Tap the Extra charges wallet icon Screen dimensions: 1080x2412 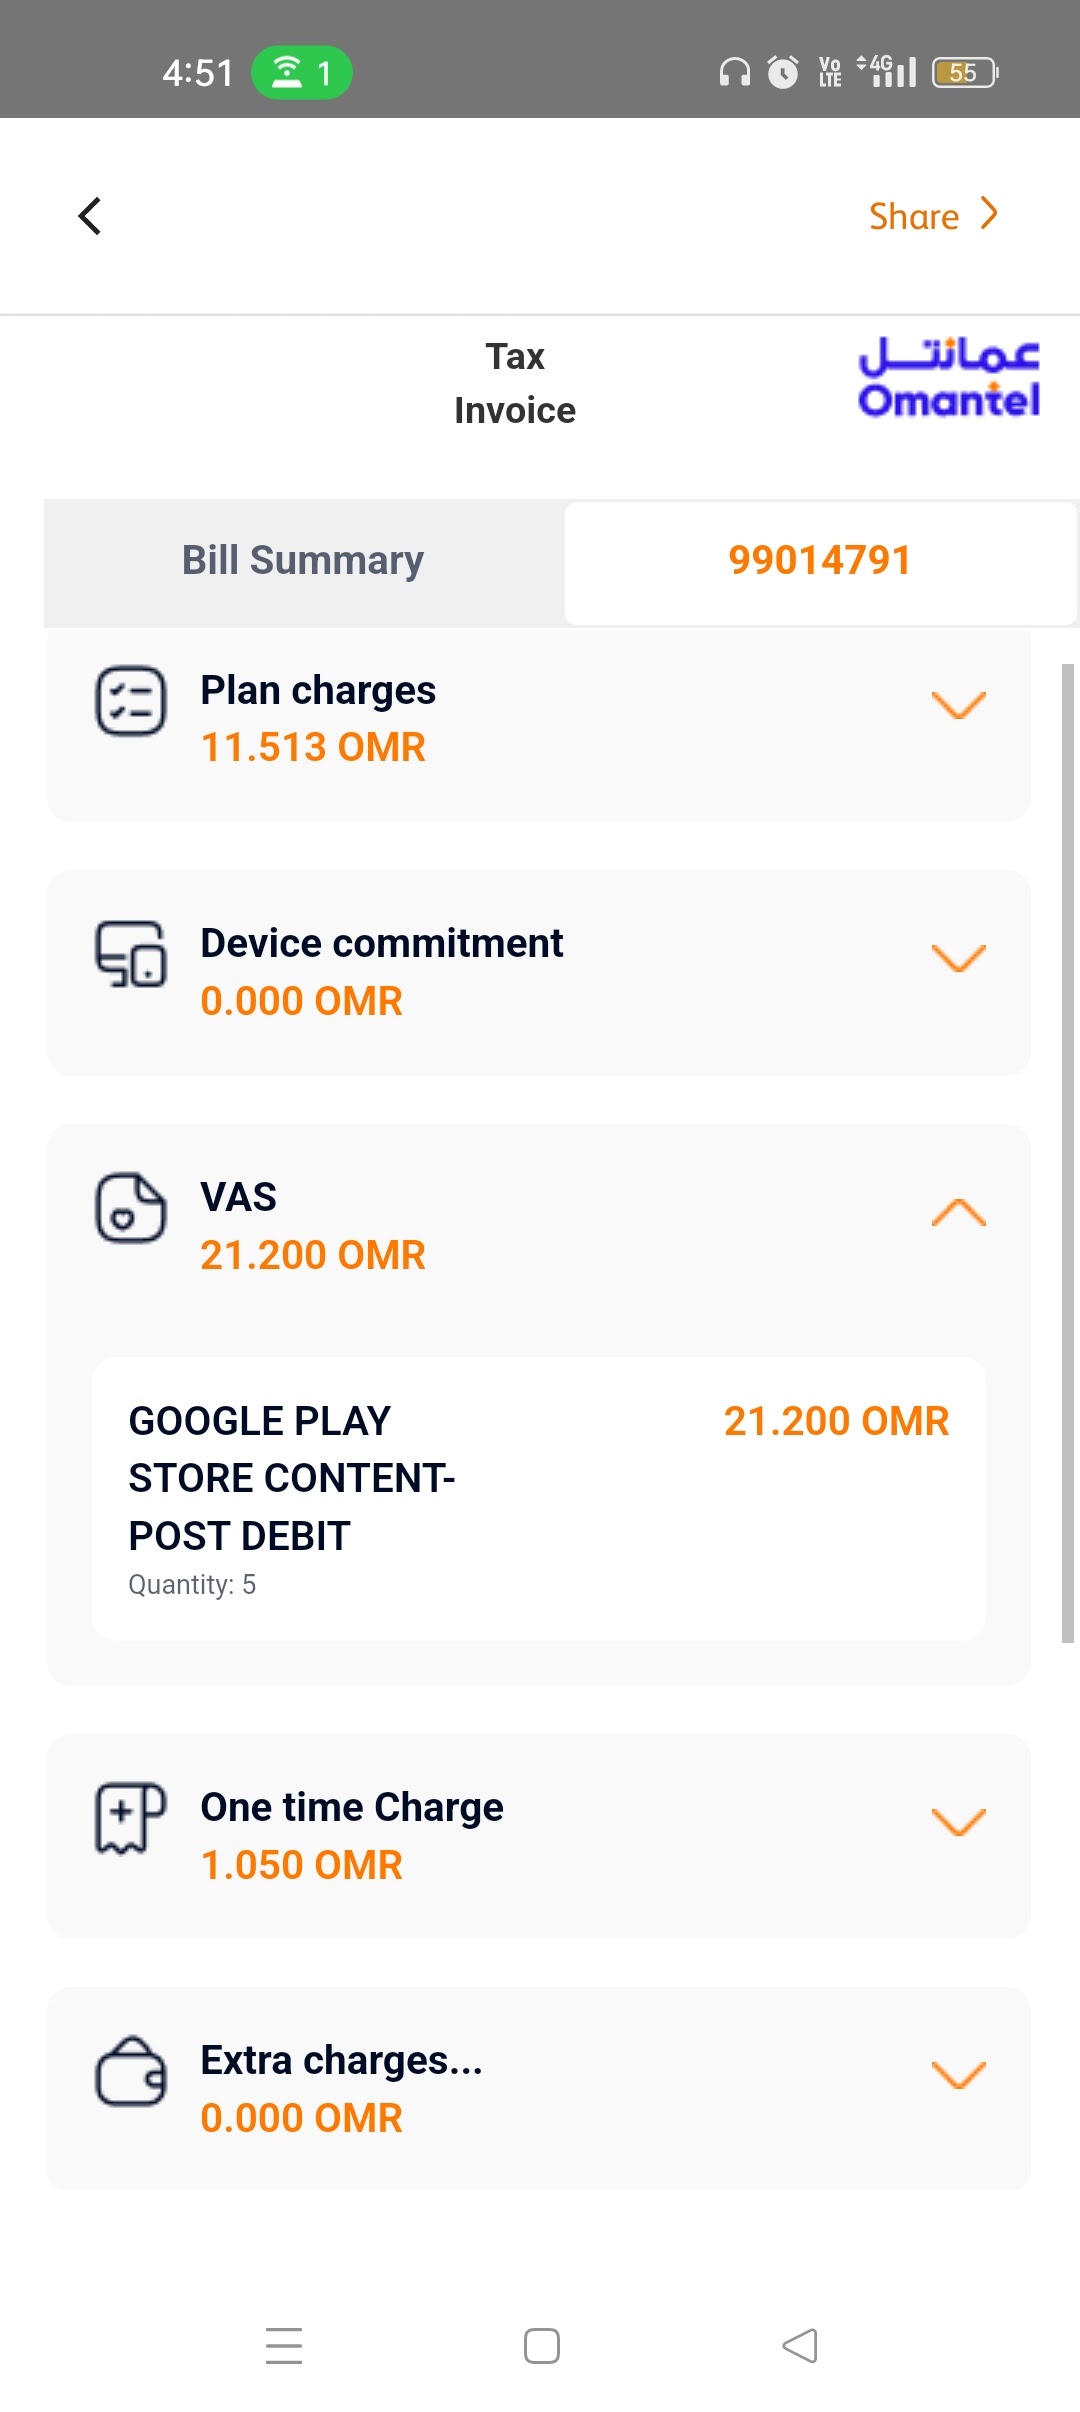click(131, 2072)
